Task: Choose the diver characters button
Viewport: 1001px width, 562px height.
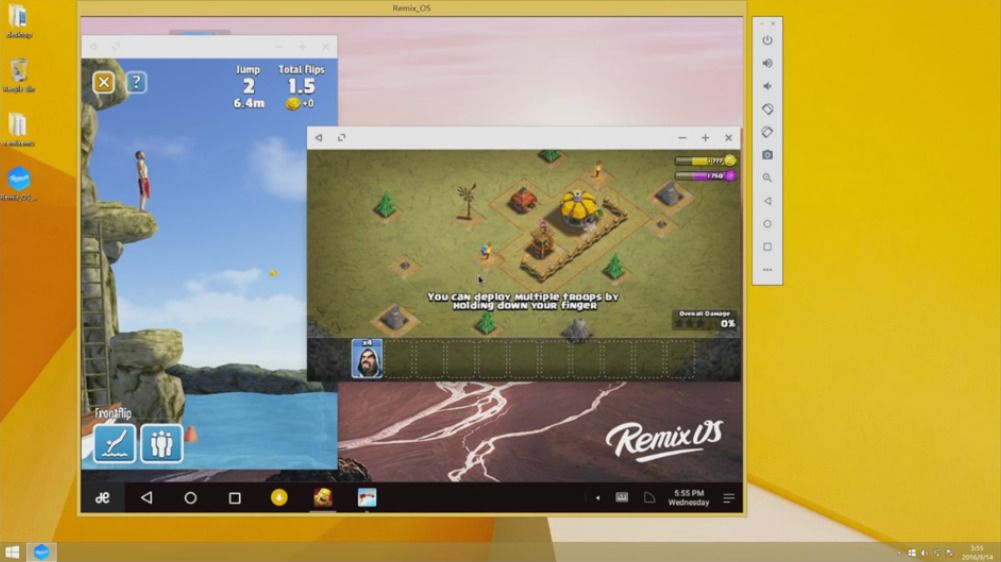Action: click(162, 443)
